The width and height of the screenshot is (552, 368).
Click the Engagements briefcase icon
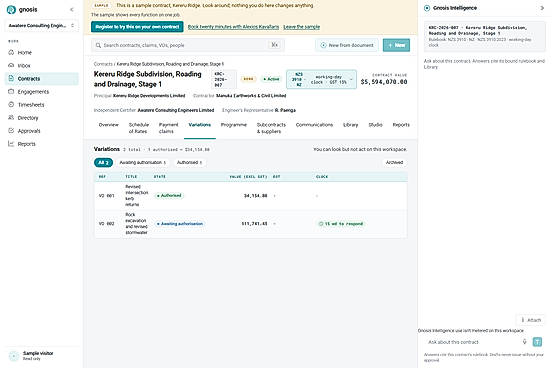11,91
